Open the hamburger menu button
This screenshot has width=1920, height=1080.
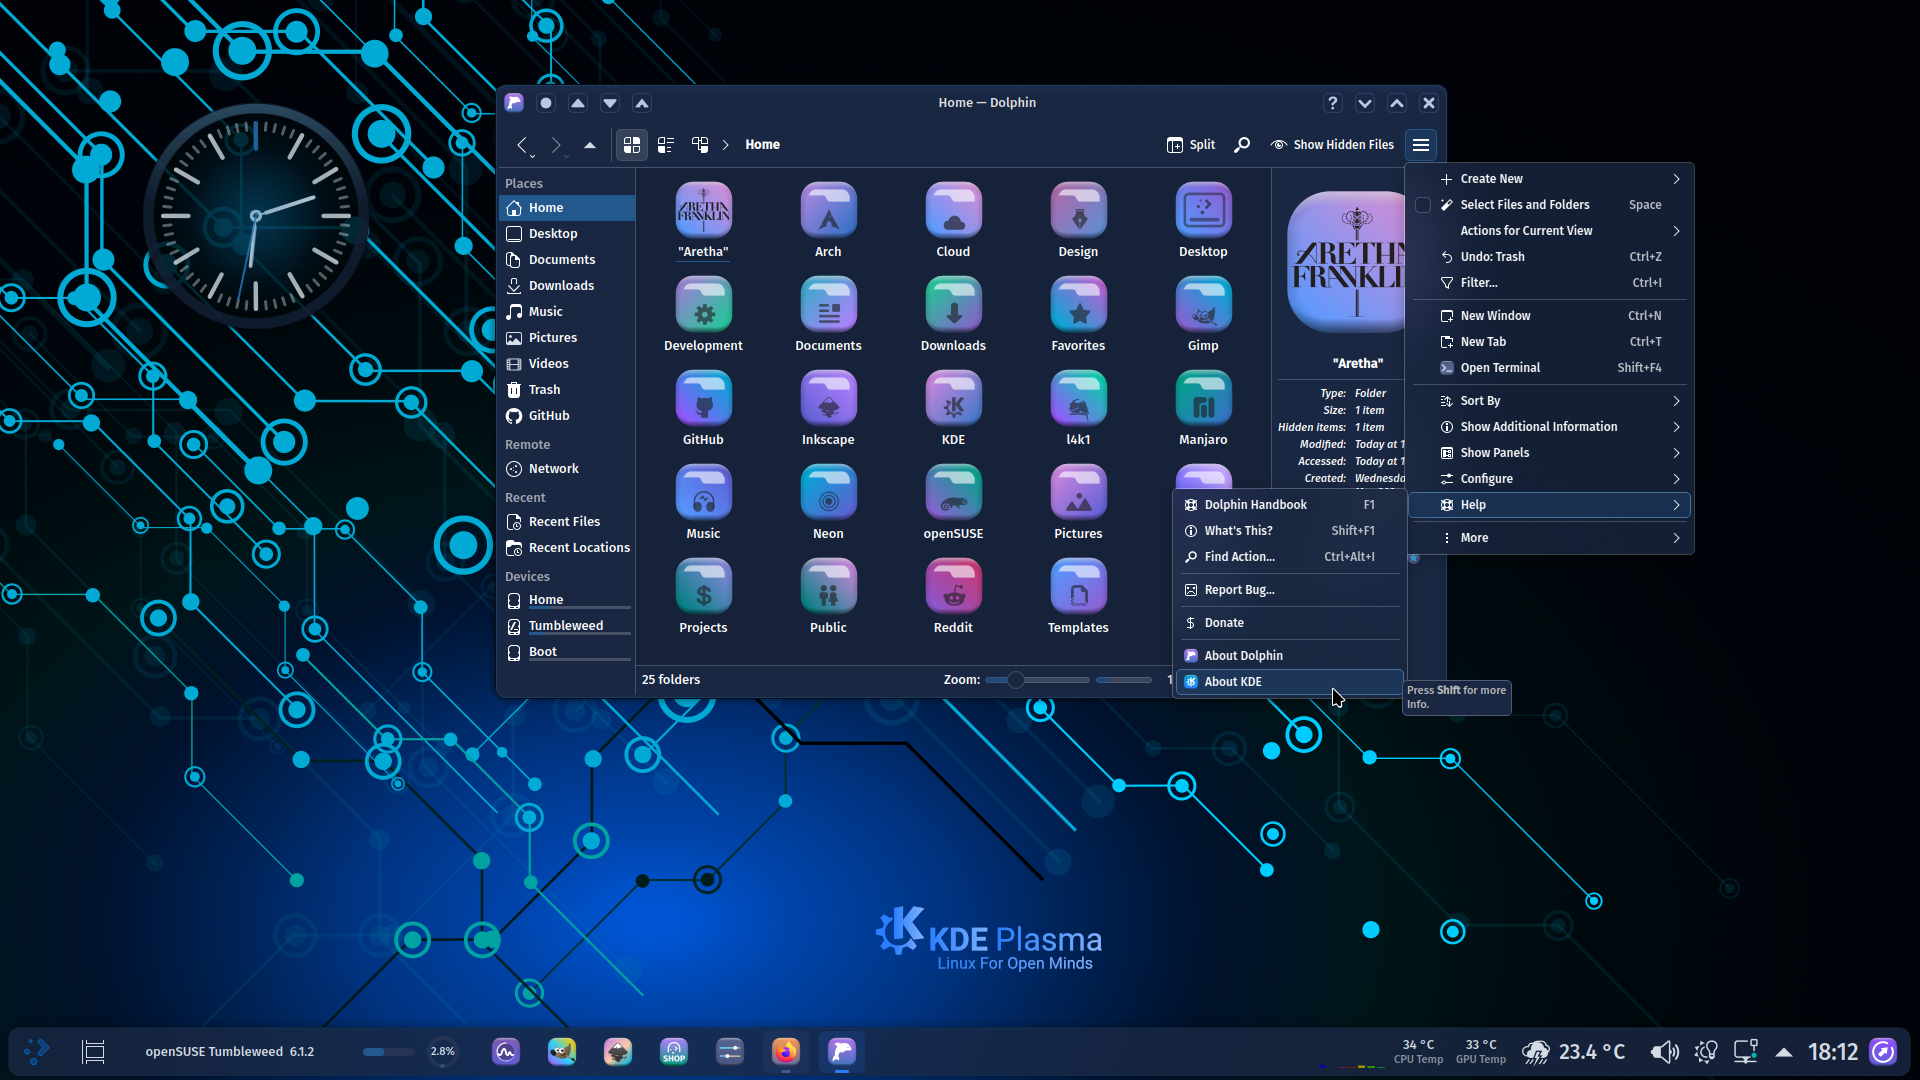click(x=1421, y=145)
